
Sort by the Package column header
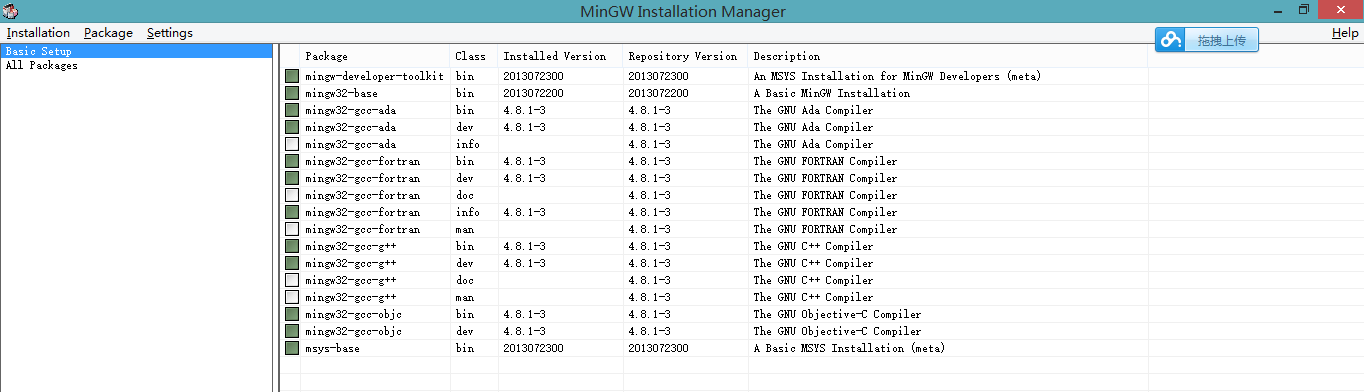[x=375, y=57]
